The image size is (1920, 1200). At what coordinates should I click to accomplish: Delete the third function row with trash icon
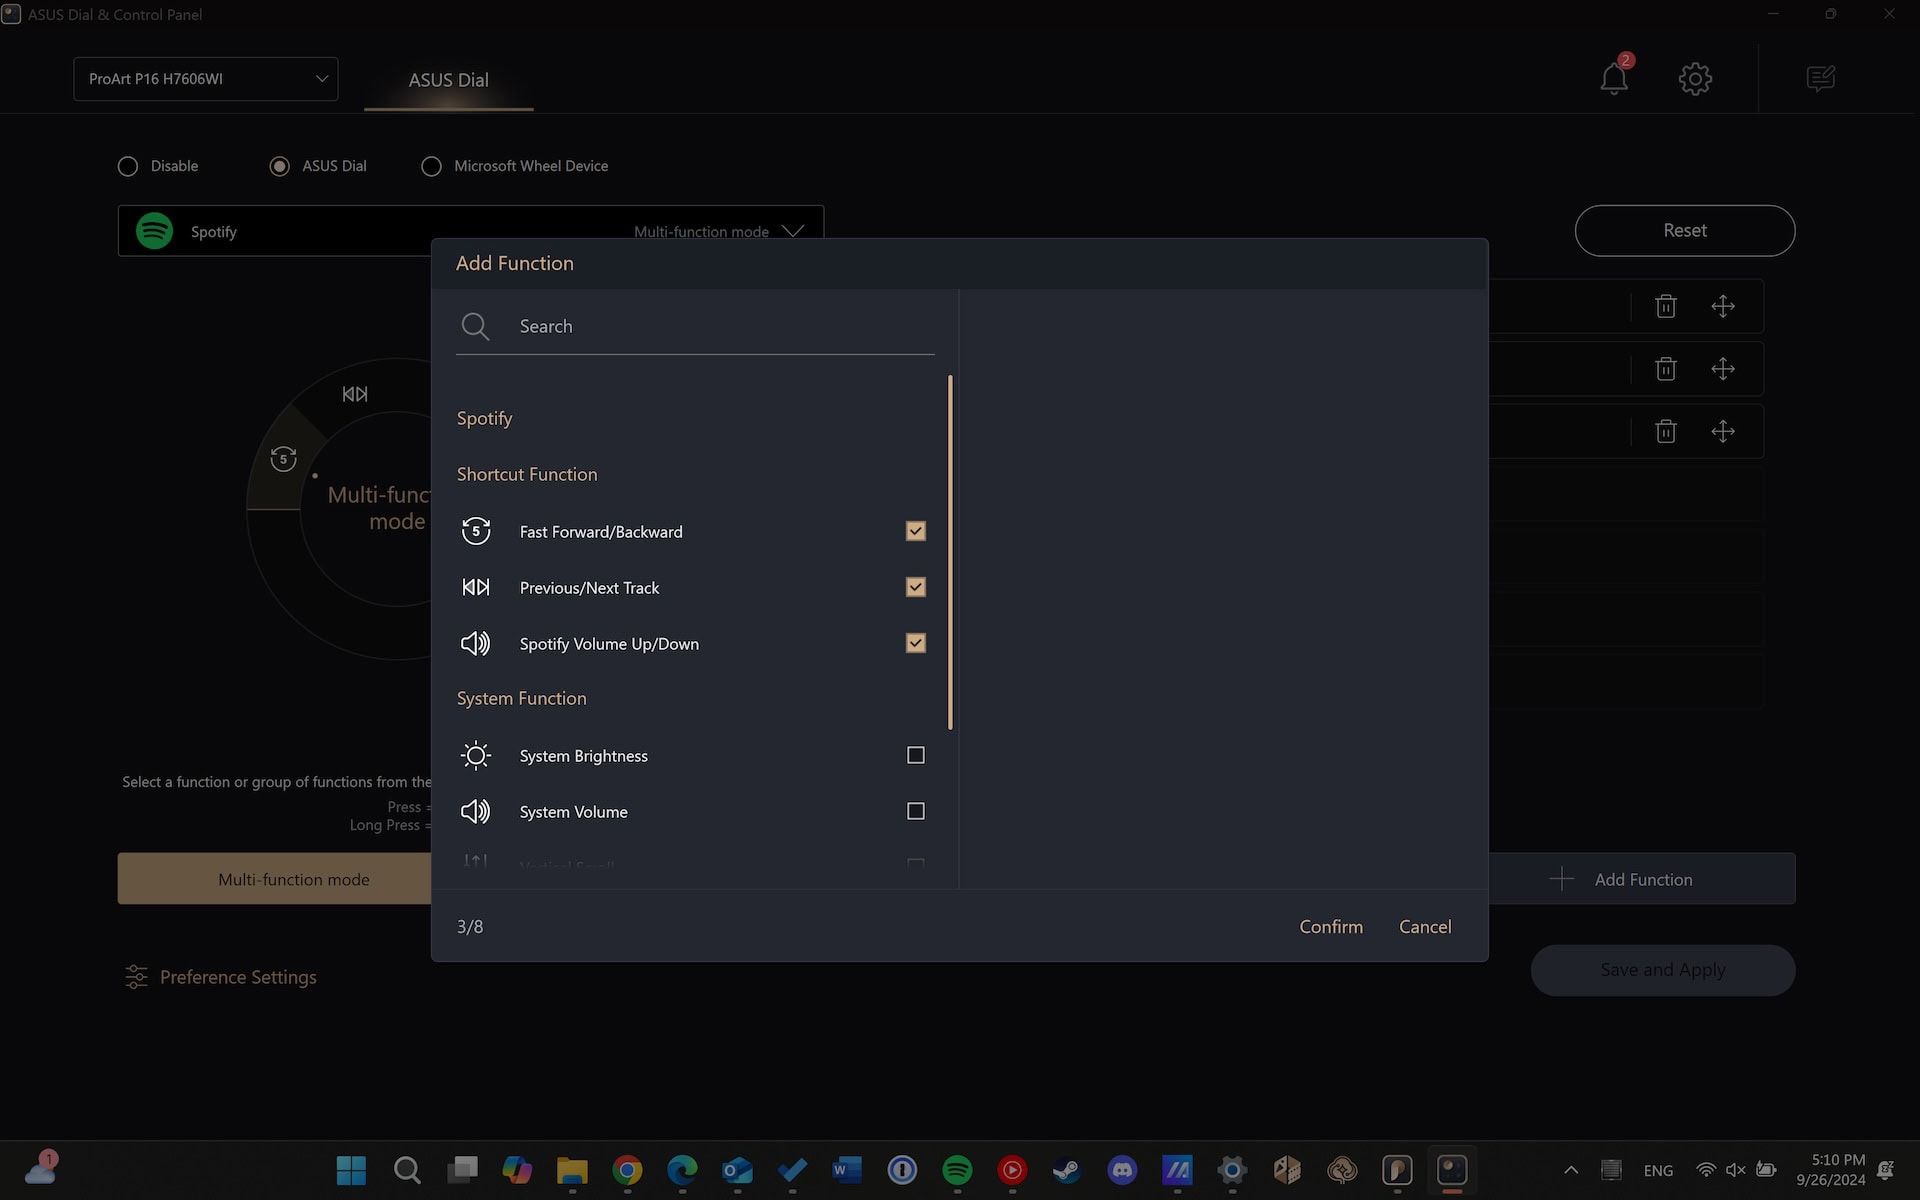tap(1666, 431)
